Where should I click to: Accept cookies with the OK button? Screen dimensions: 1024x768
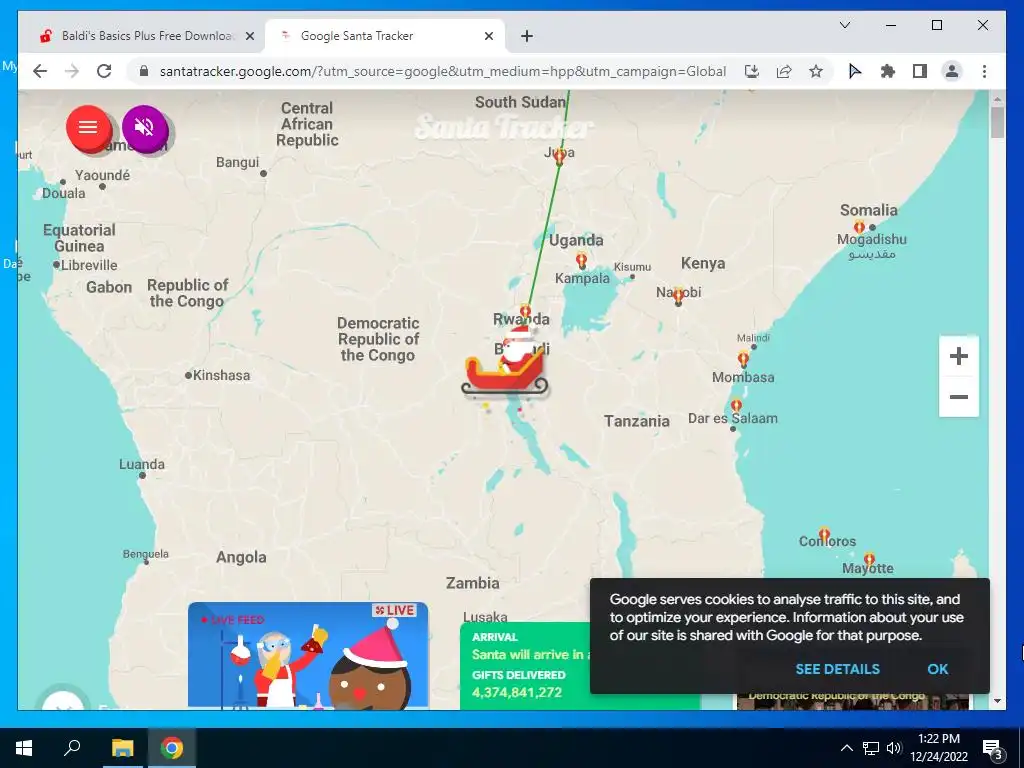pyautogui.click(x=937, y=669)
